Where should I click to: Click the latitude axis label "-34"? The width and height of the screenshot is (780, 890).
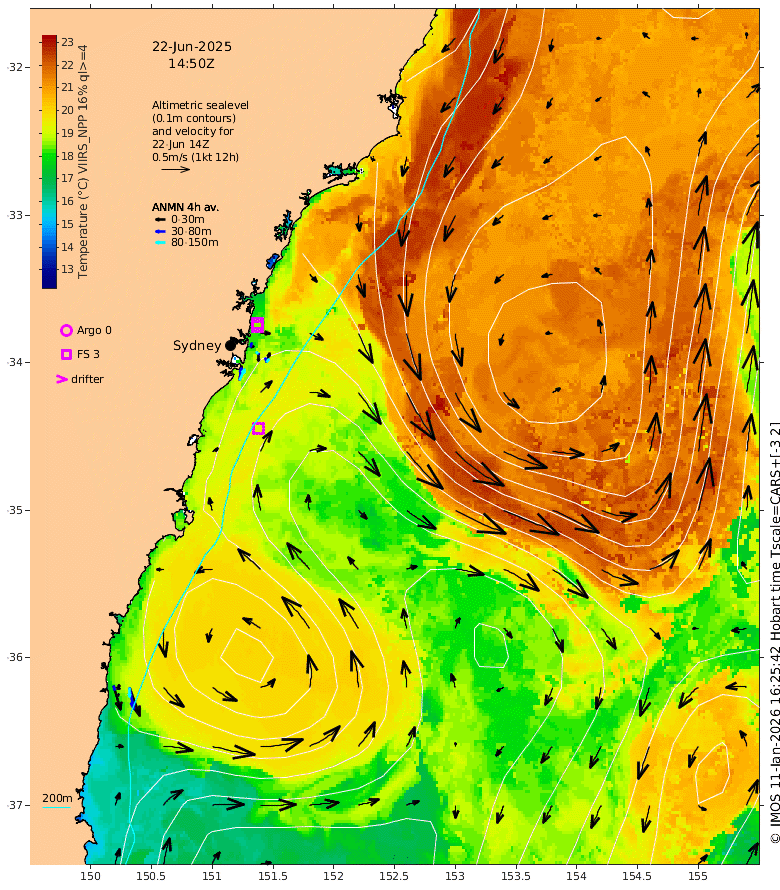tap(15, 362)
